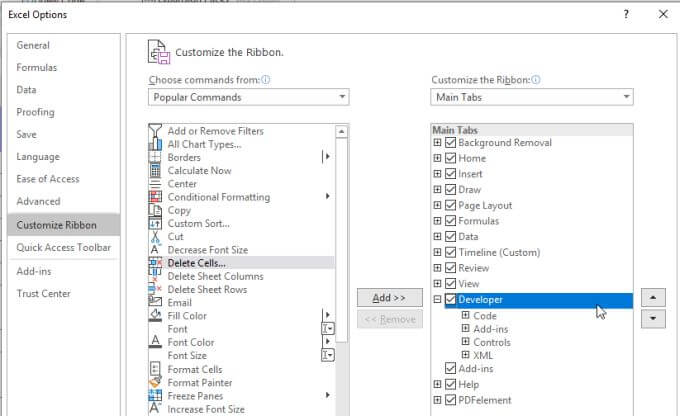The image size is (680, 416).
Task: Expand the Conditional Formatting submenu arrow
Action: pyautogui.click(x=328, y=197)
